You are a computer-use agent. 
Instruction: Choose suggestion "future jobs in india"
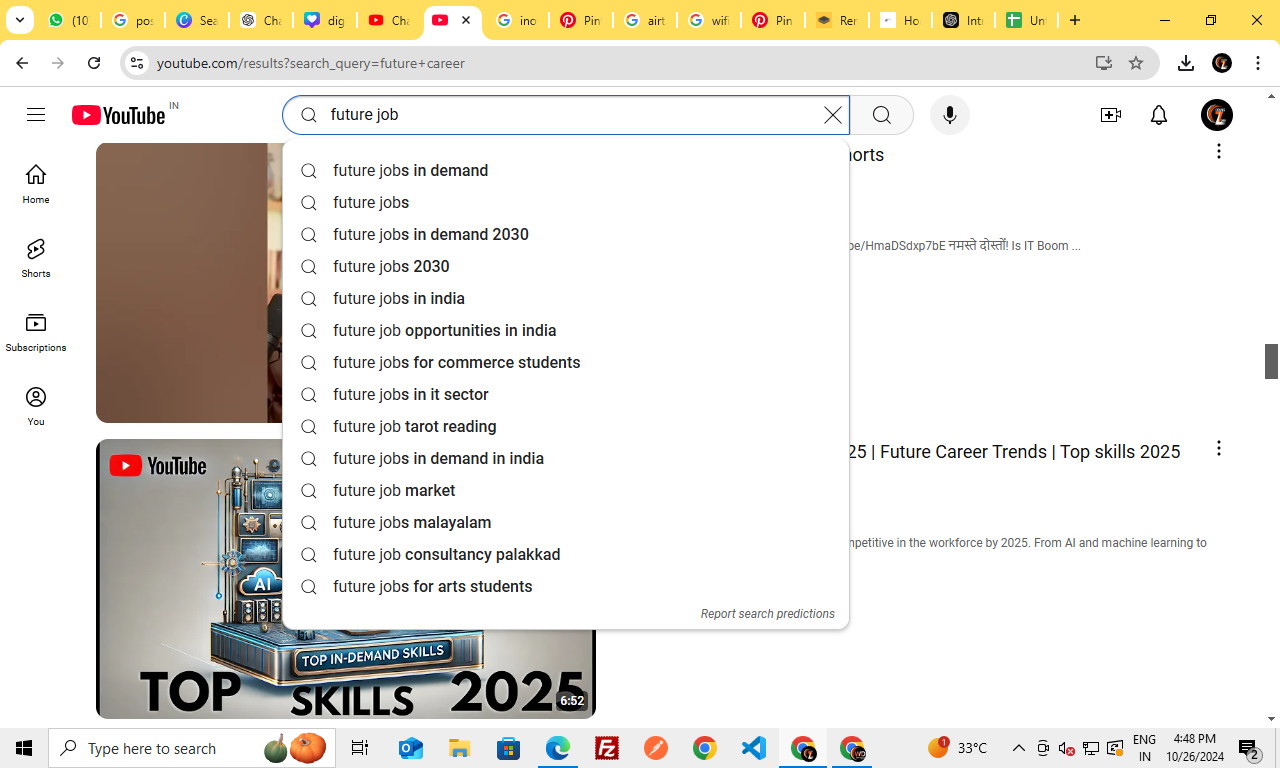point(566,298)
